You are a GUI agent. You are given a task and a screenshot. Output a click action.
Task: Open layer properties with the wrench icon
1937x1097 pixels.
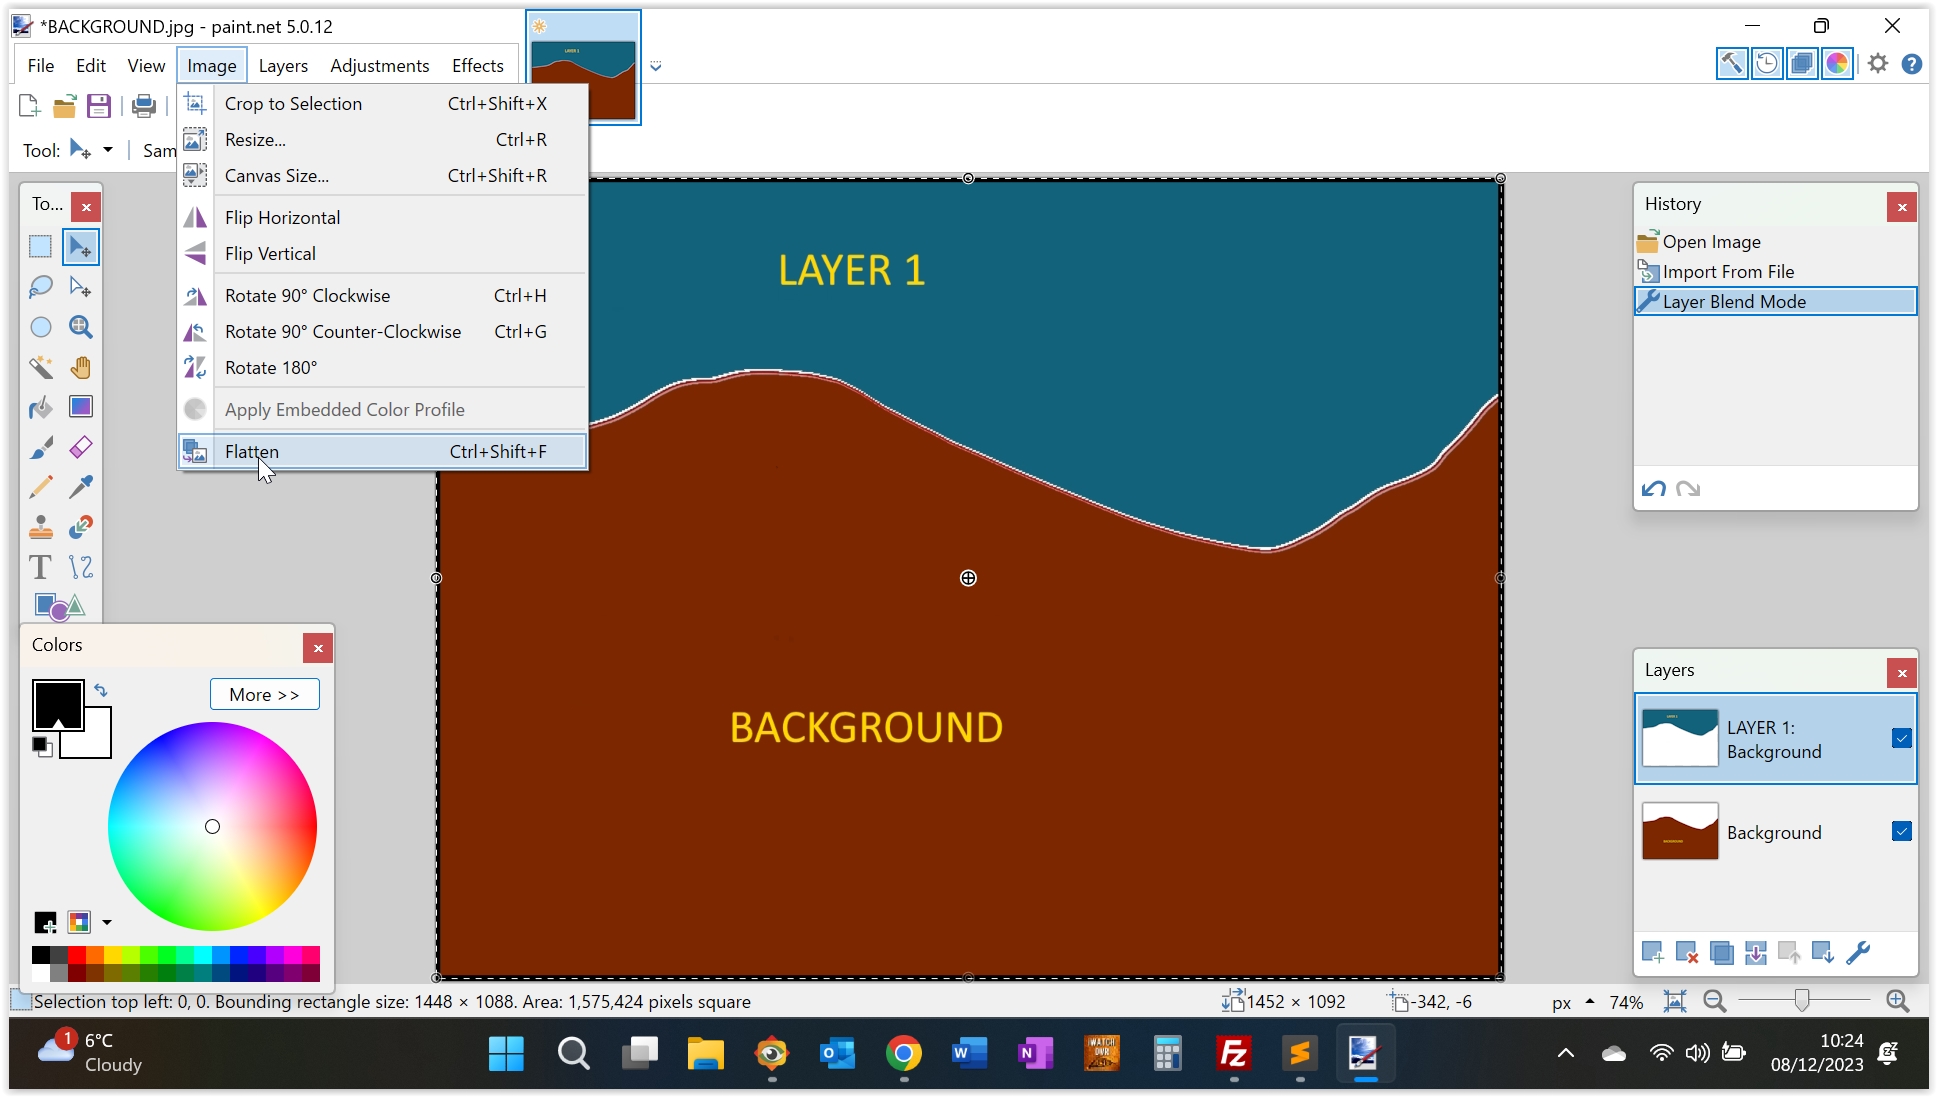click(x=1859, y=953)
